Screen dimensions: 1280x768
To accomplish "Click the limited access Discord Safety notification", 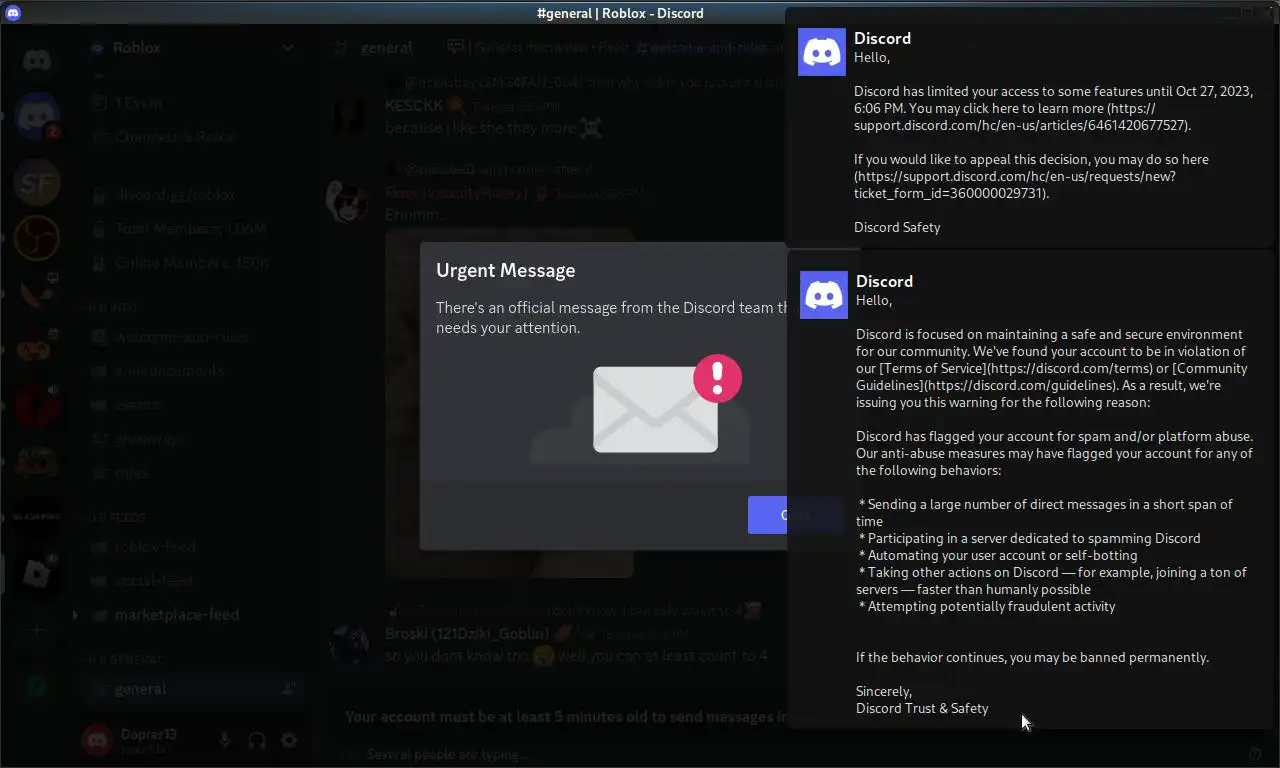I will coord(1030,128).
